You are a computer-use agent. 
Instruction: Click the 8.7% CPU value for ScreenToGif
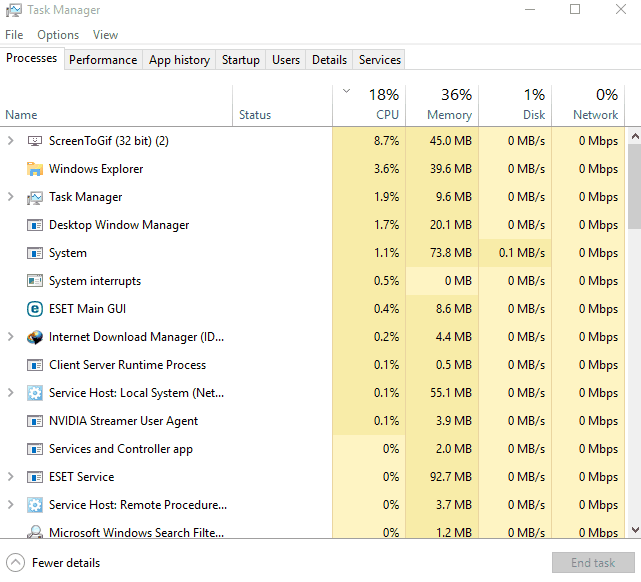coord(386,141)
